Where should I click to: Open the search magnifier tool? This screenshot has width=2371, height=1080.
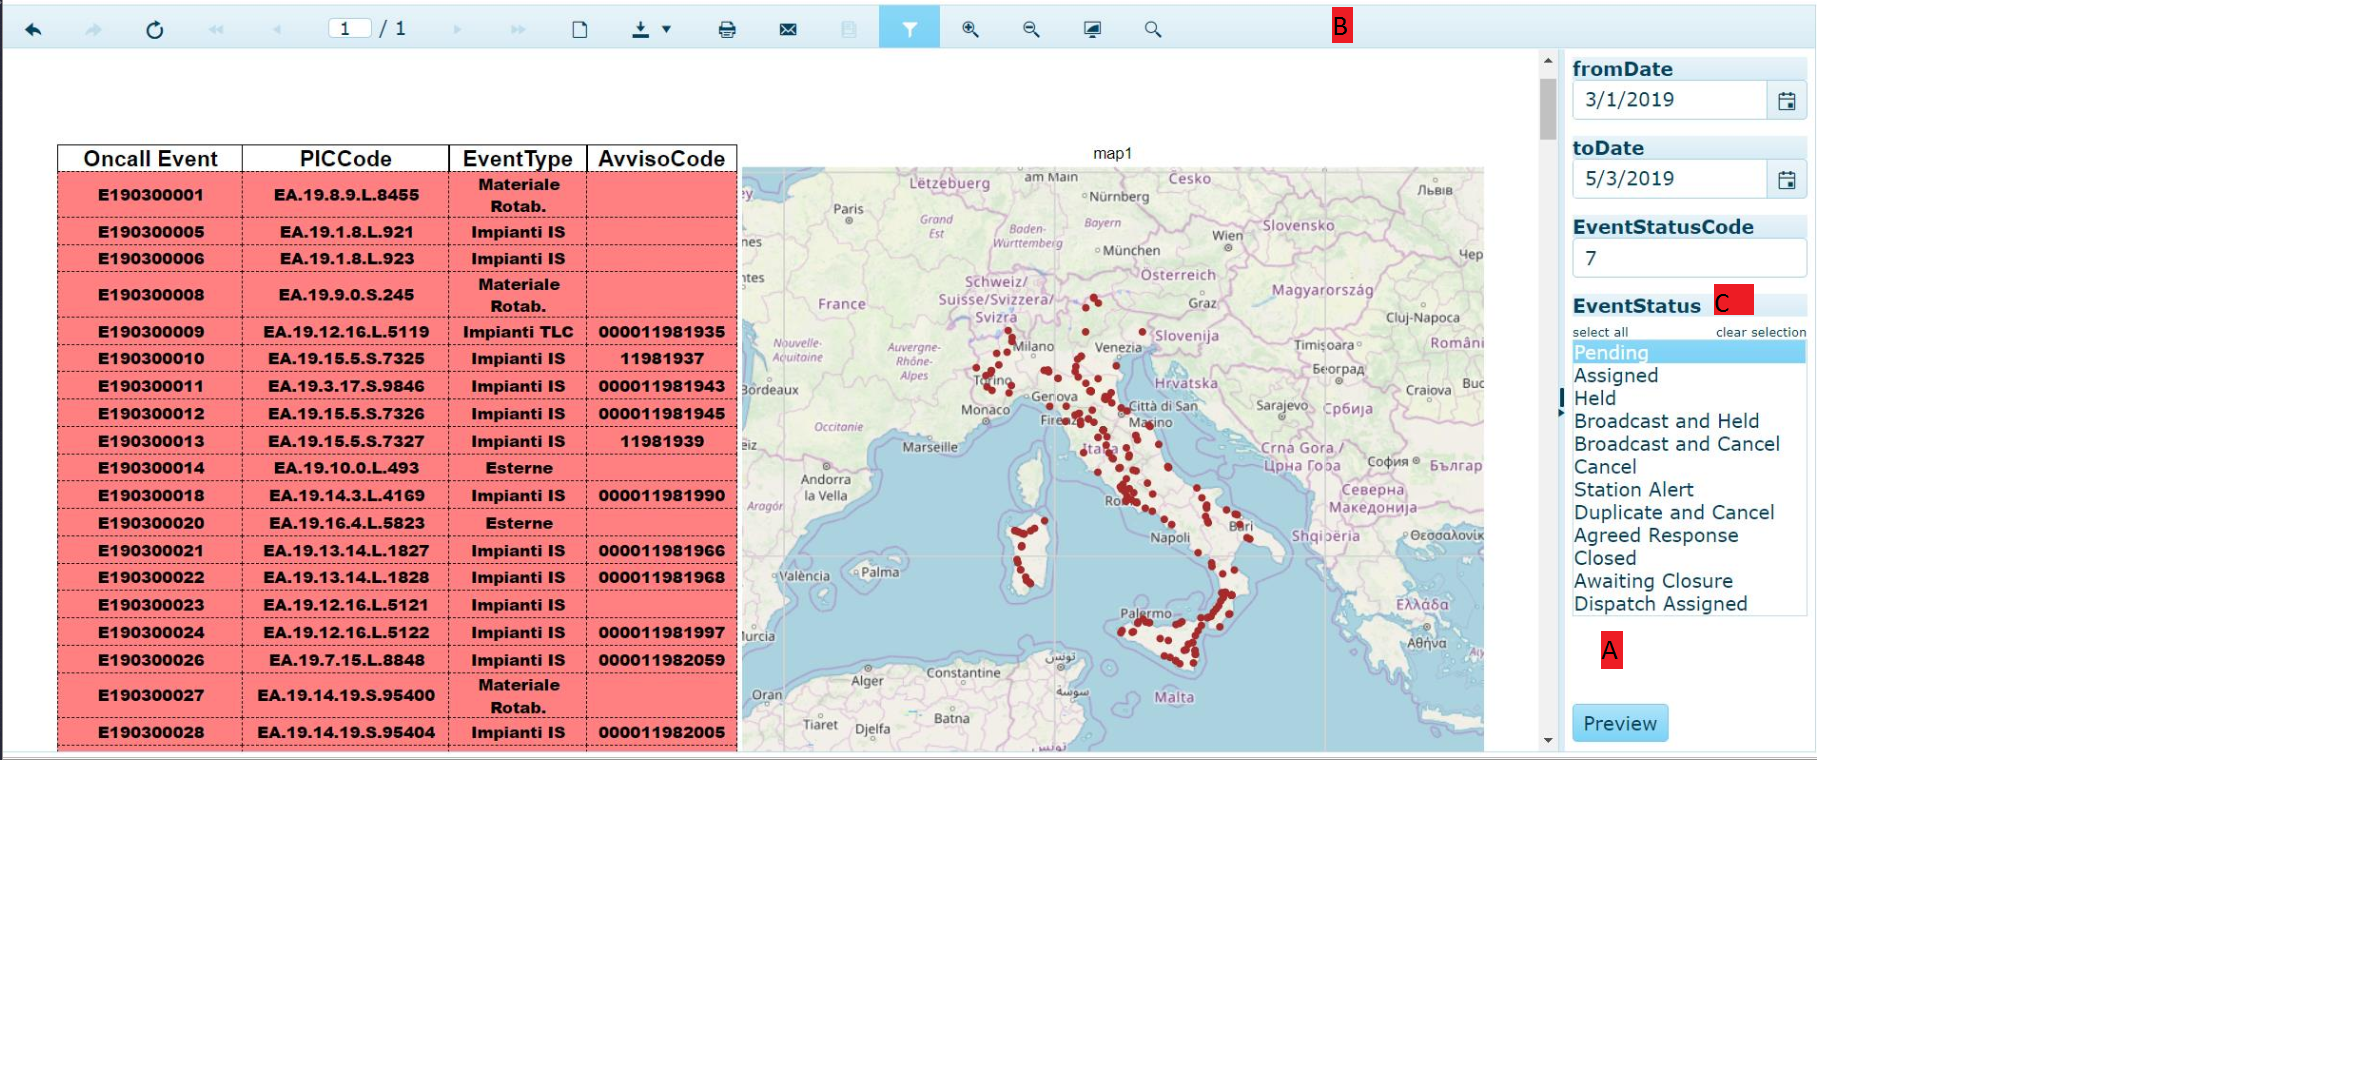(x=1153, y=29)
